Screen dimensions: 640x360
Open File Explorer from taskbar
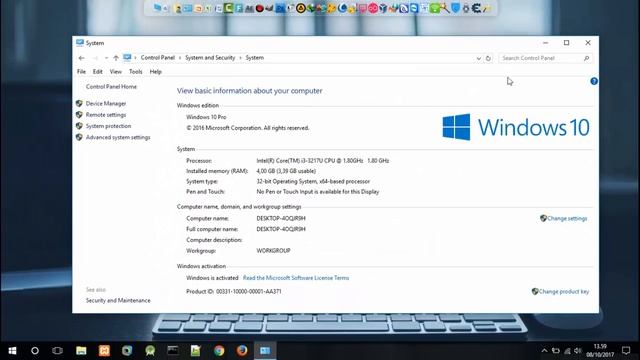[81, 351]
